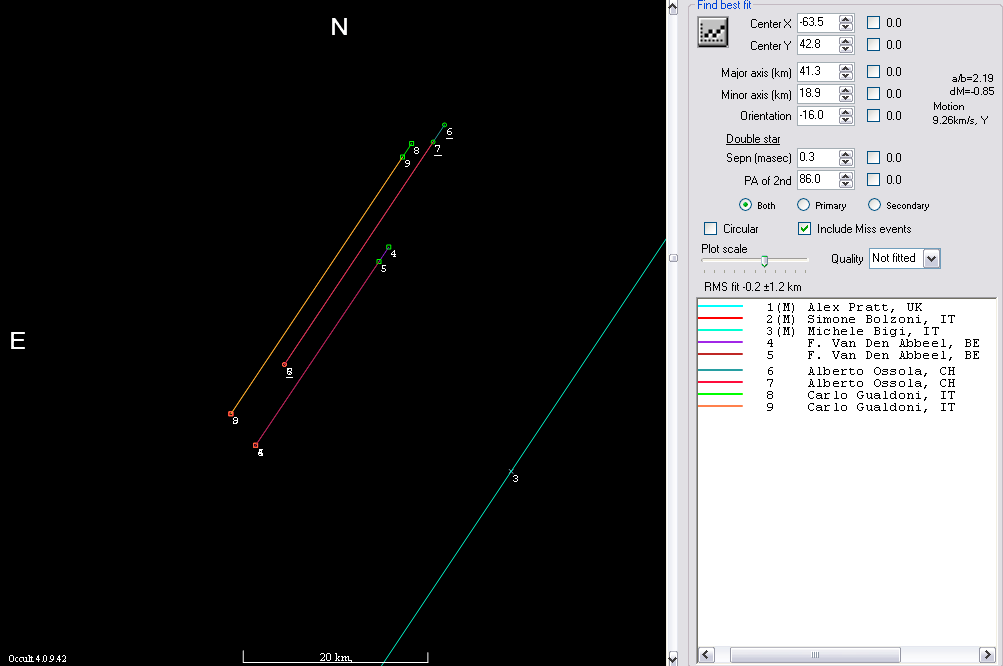Click observer list scroll left arrow
The image size is (1003, 666).
pos(706,654)
